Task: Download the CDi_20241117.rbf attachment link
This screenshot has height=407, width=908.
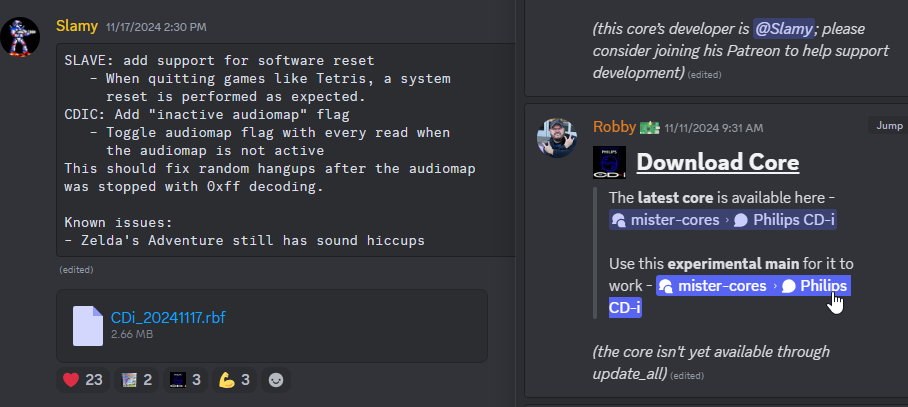Action: pos(168,317)
